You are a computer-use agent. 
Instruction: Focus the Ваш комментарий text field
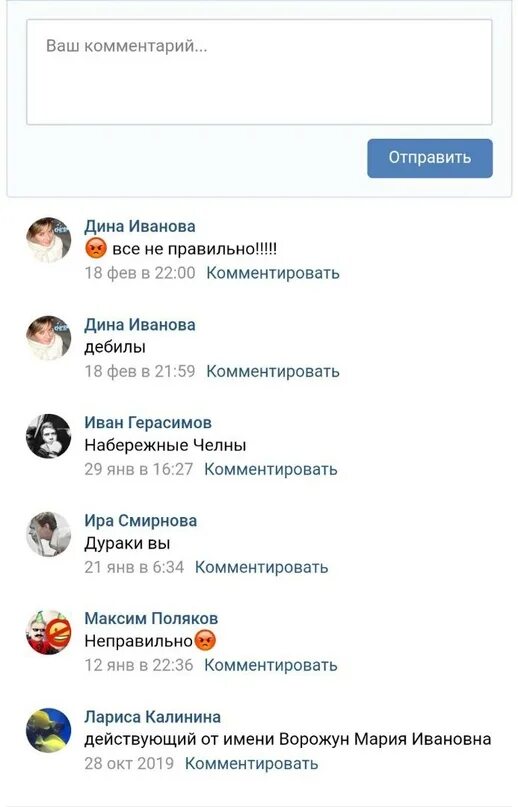click(259, 72)
